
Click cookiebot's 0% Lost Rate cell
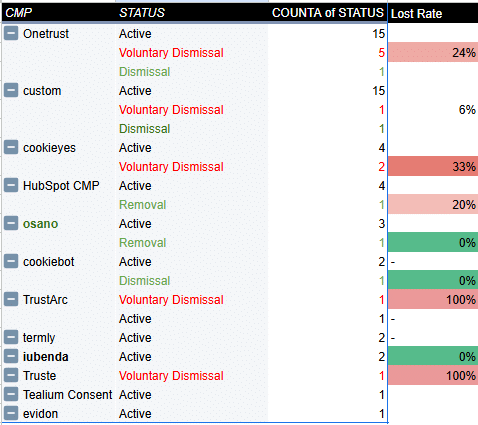(x=433, y=280)
